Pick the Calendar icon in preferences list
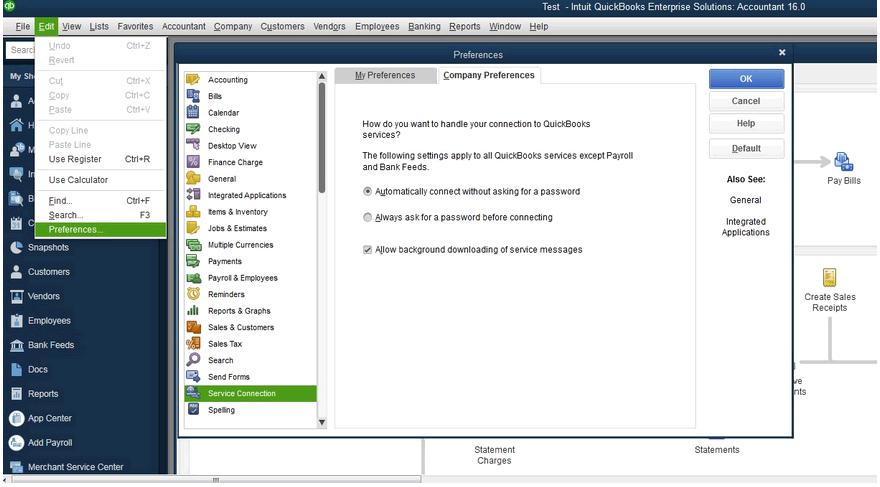The width and height of the screenshot is (880, 487). tap(193, 112)
